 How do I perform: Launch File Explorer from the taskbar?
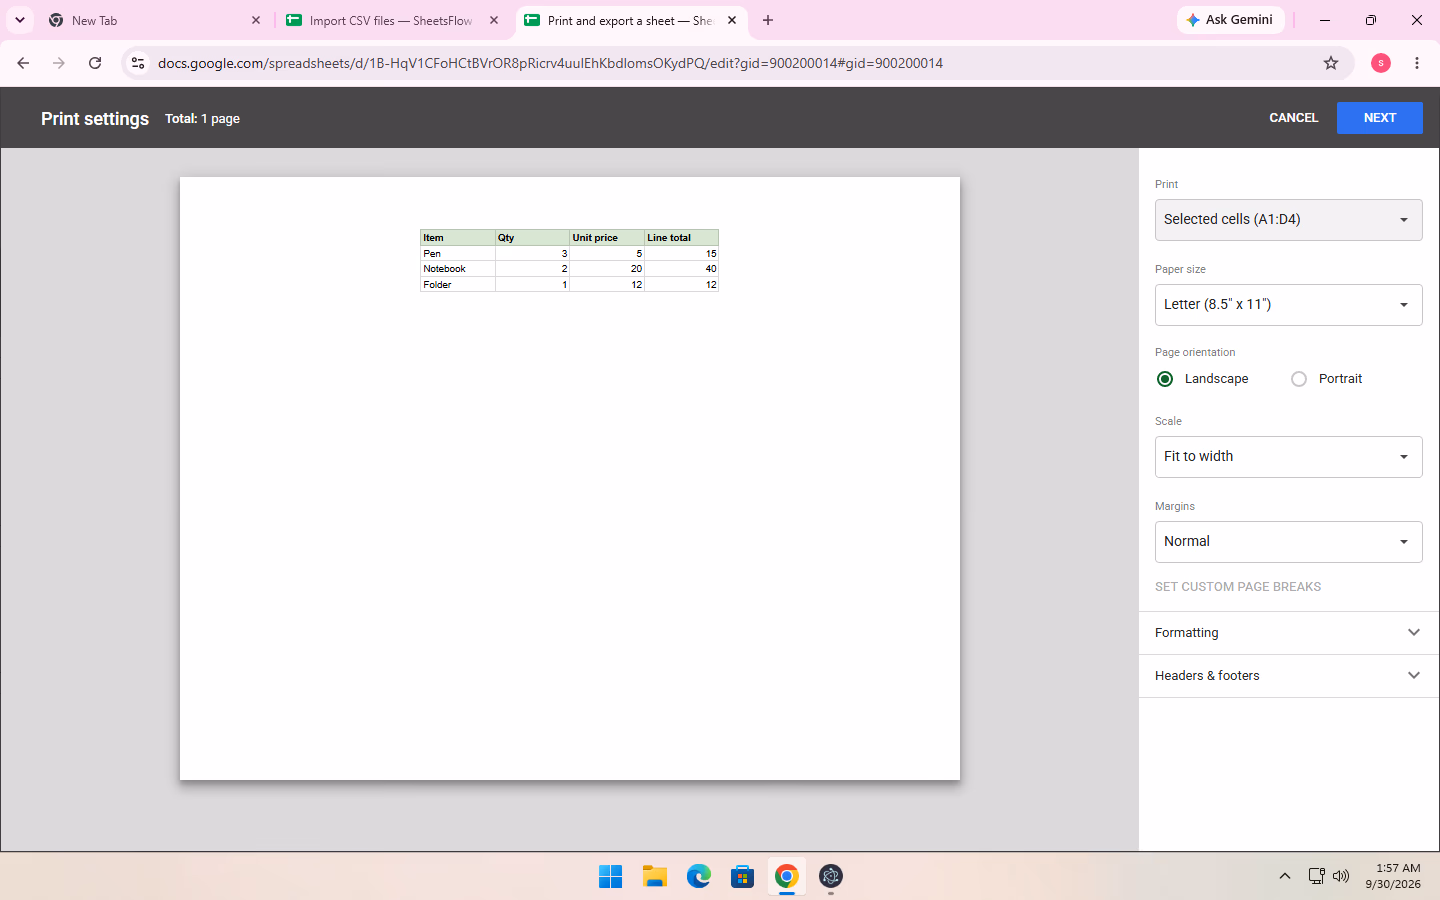click(x=655, y=877)
